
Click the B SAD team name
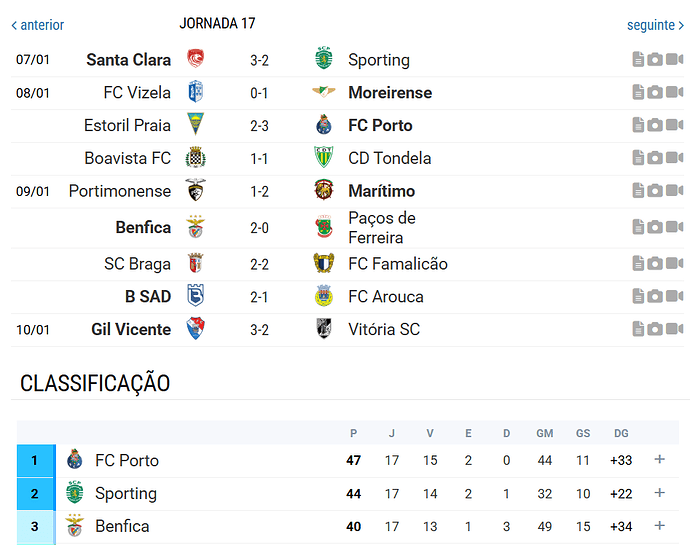[148, 296]
